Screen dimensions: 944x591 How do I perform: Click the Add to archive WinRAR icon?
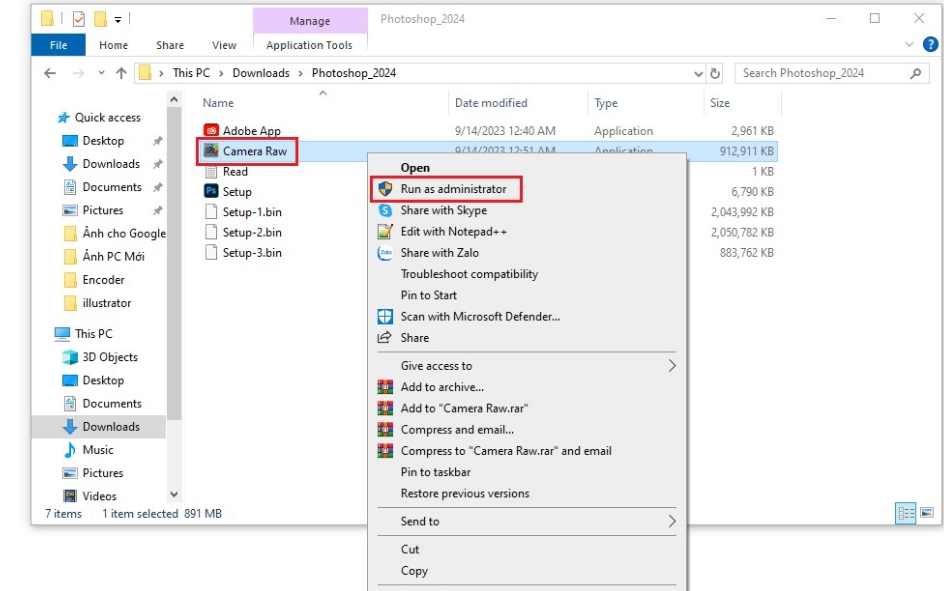point(385,387)
